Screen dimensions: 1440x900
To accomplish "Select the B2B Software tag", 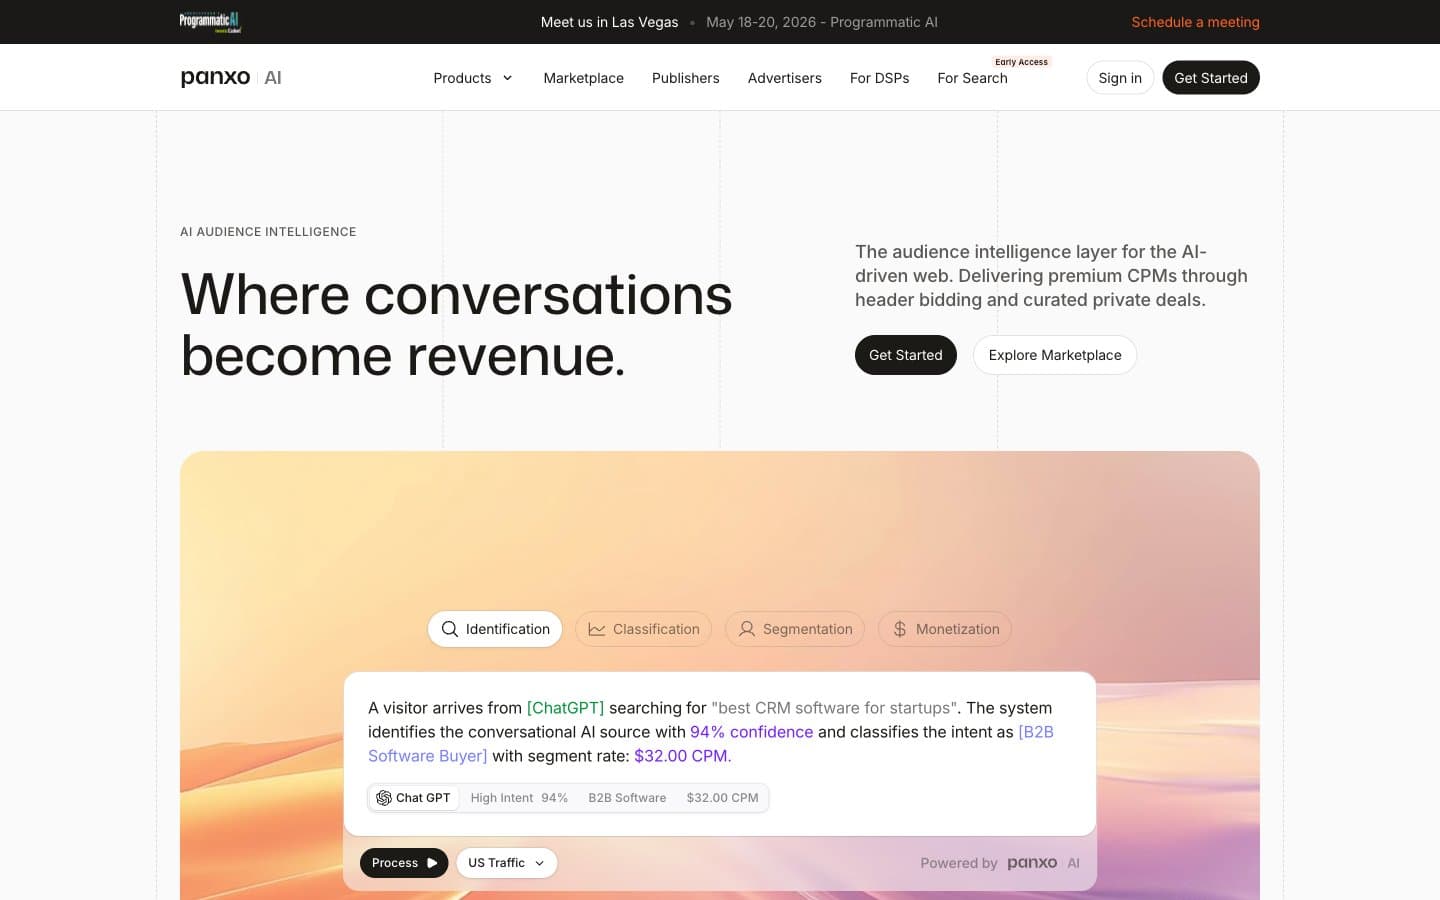I will (627, 798).
